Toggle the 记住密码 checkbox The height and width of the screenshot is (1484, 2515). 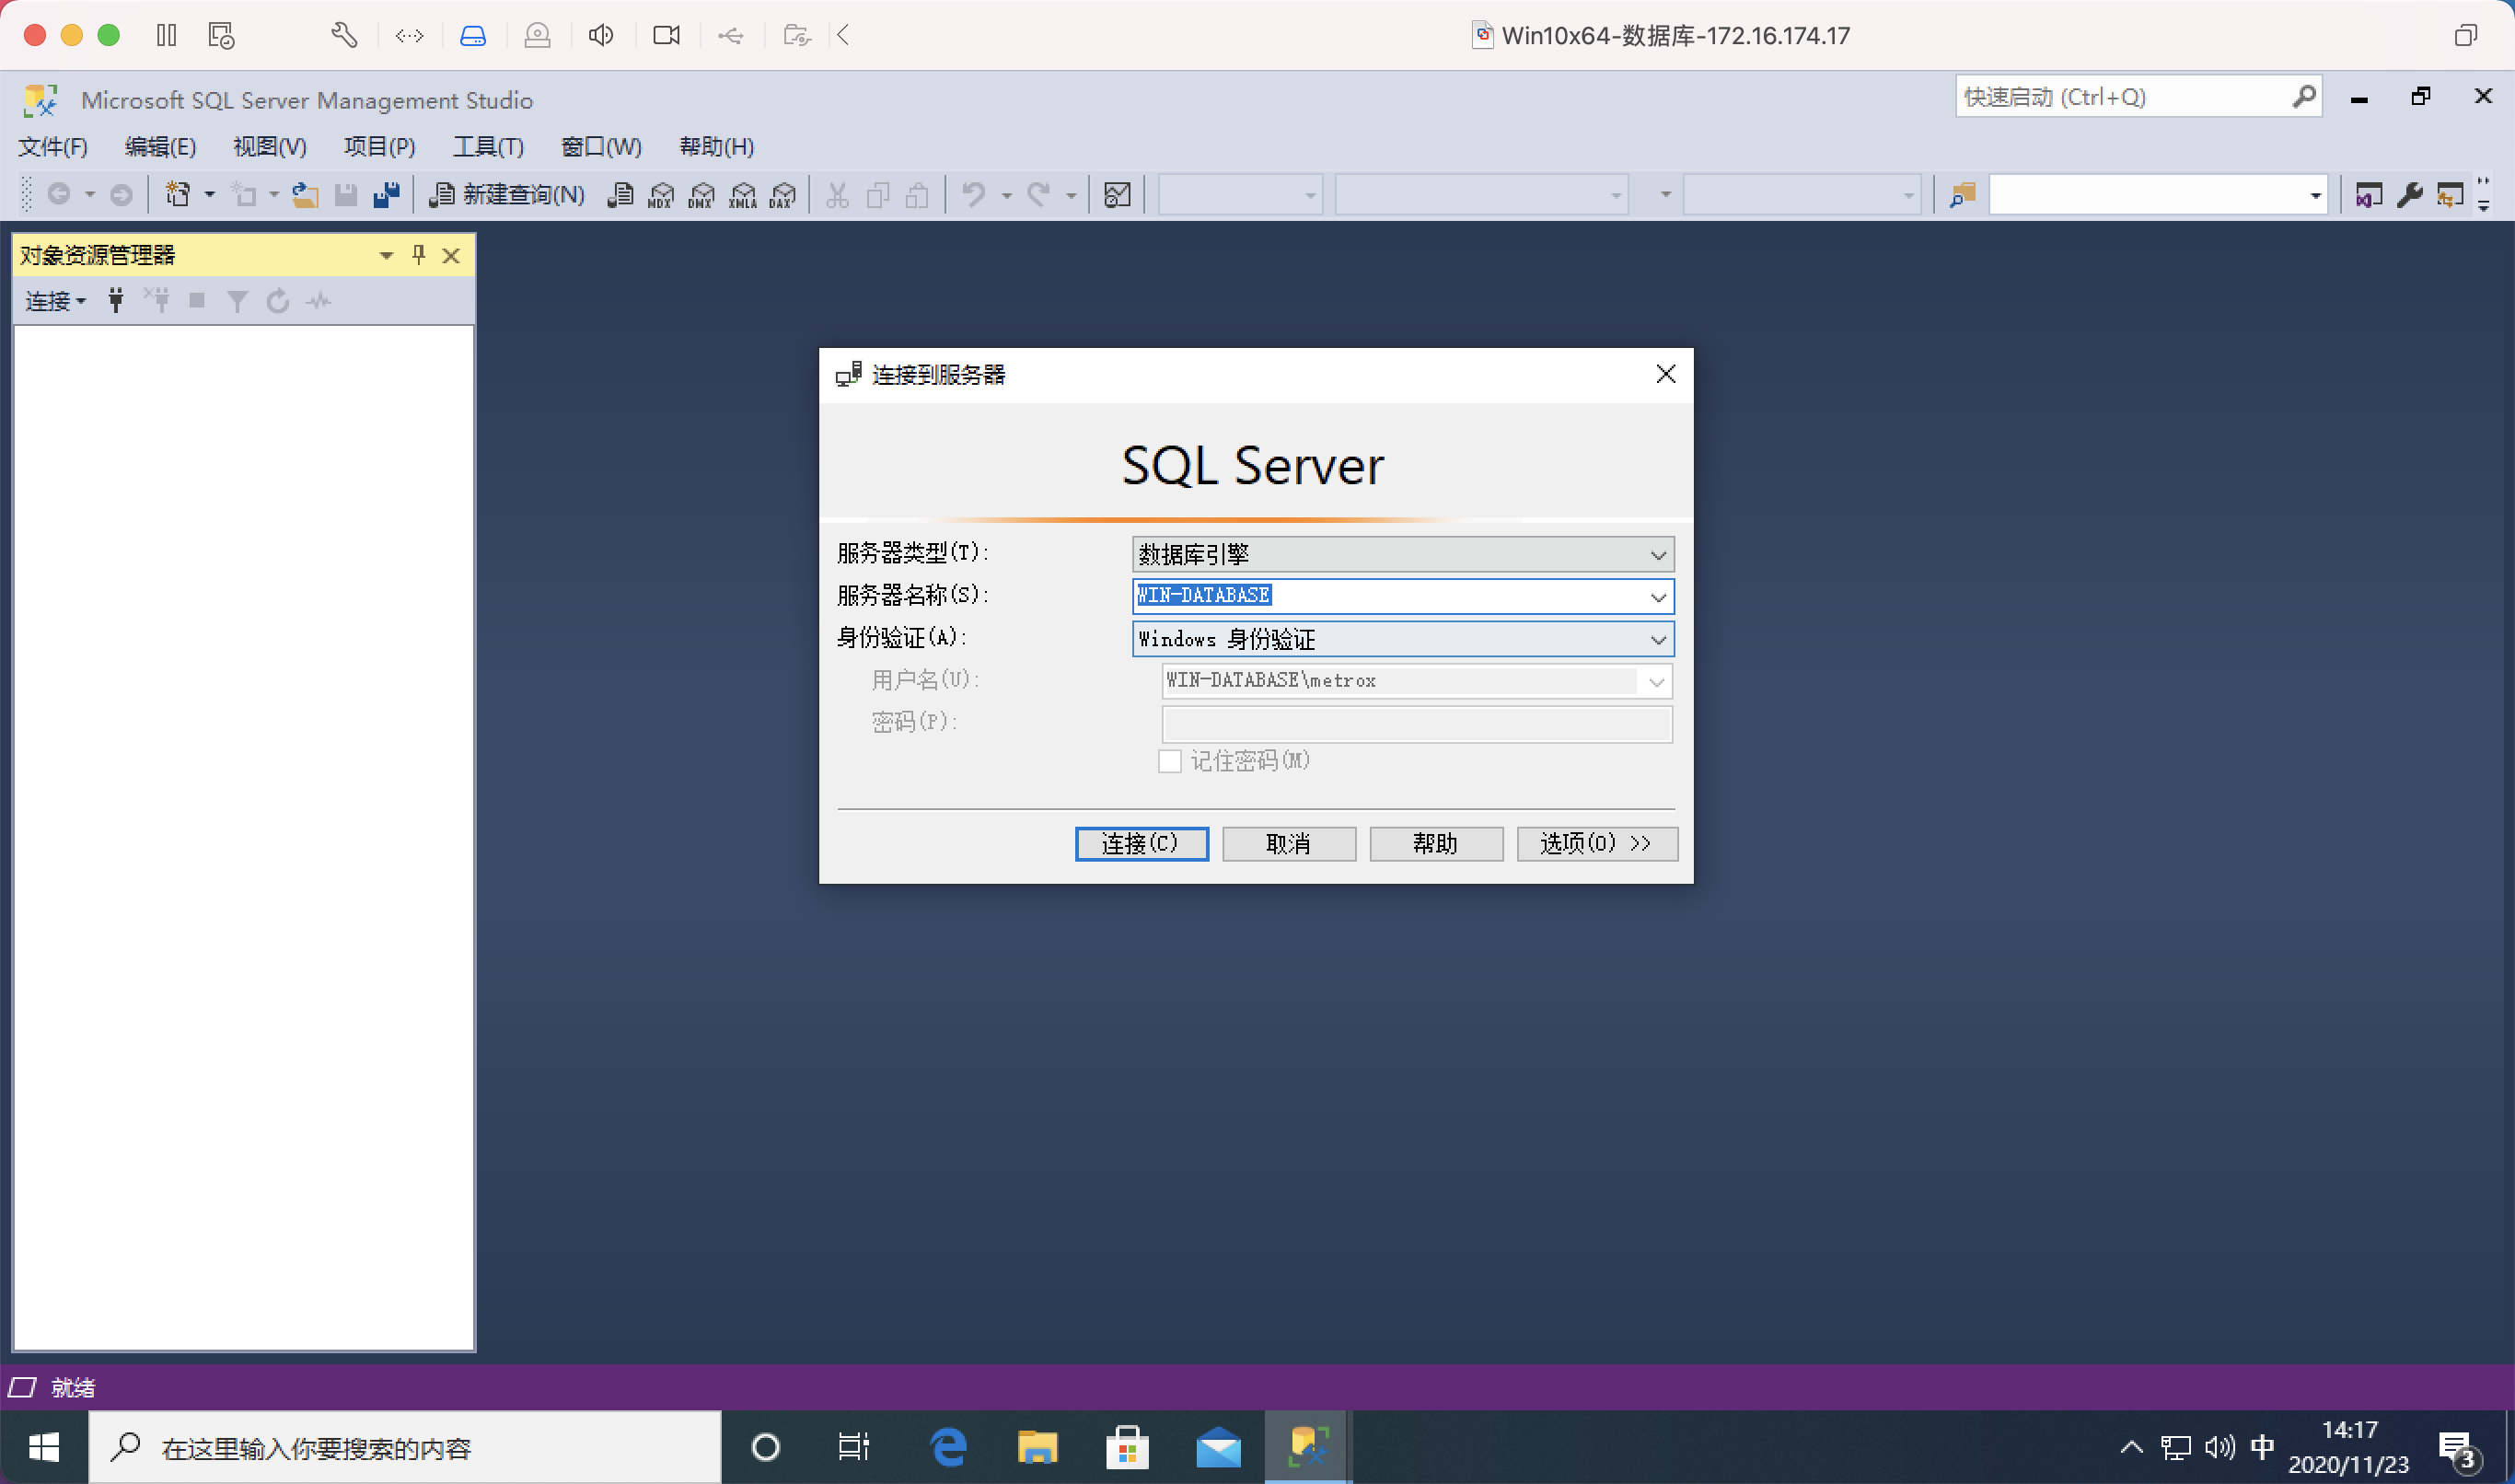click(x=1169, y=762)
